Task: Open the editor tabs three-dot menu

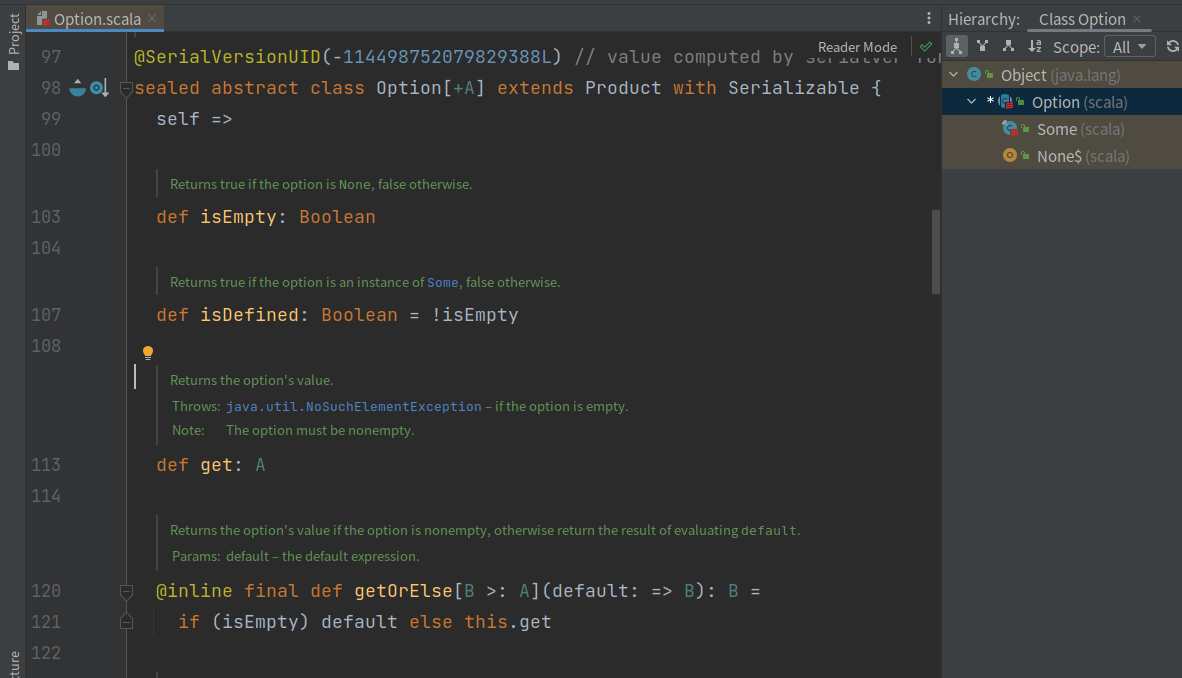Action: click(929, 18)
